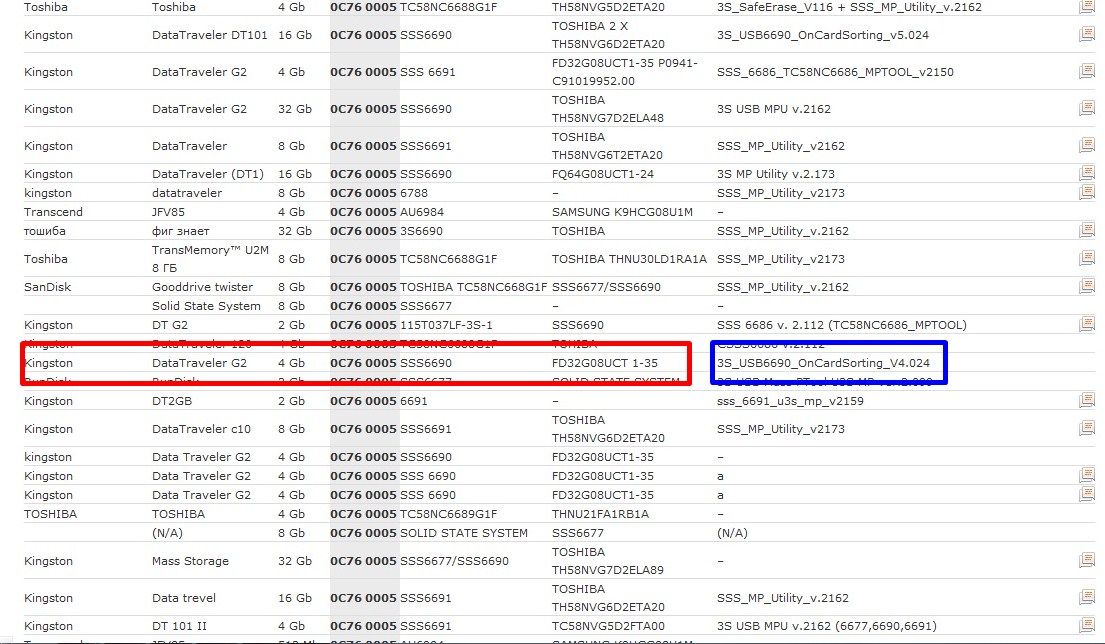Screen dimensions: 1105x644
Task: Open comments icon for тошиба 32 Gb row
Action: [1087, 230]
